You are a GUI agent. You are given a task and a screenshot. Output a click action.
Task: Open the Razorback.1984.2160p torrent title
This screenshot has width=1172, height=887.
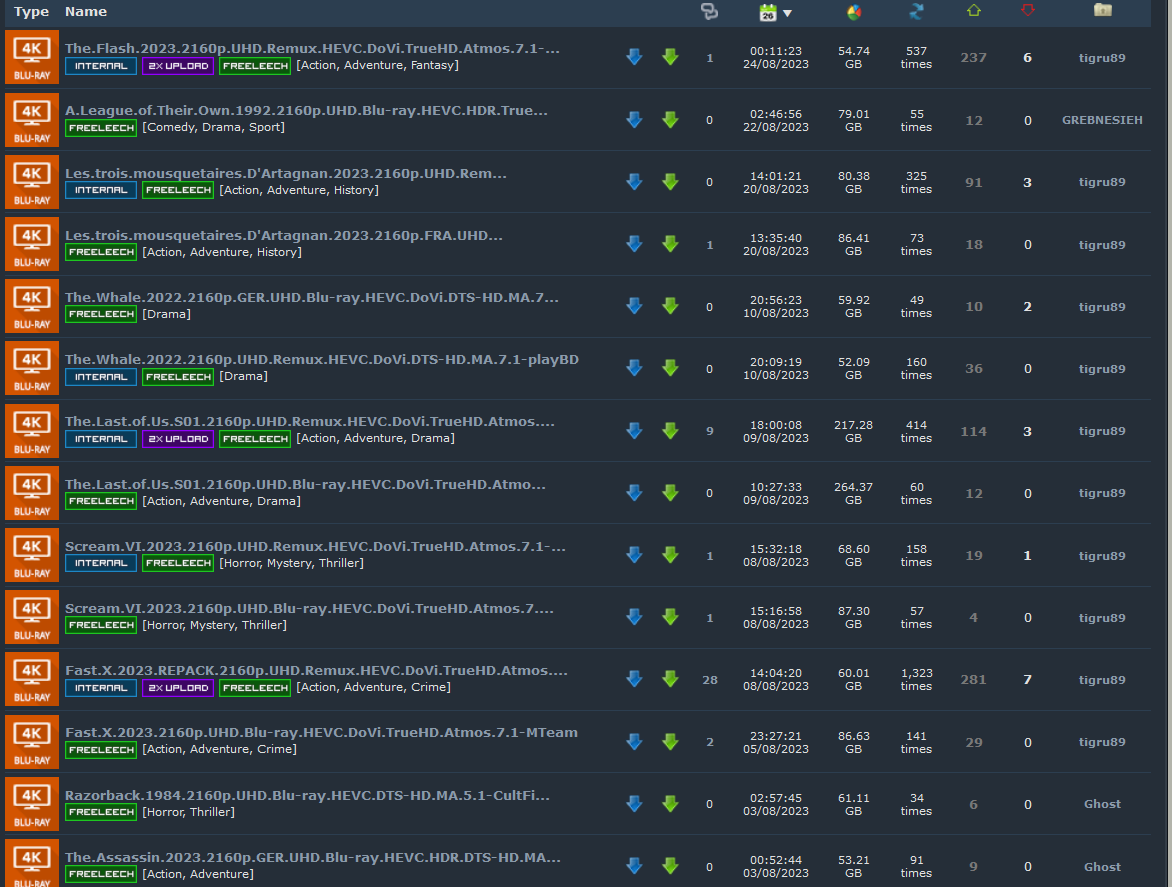307,796
